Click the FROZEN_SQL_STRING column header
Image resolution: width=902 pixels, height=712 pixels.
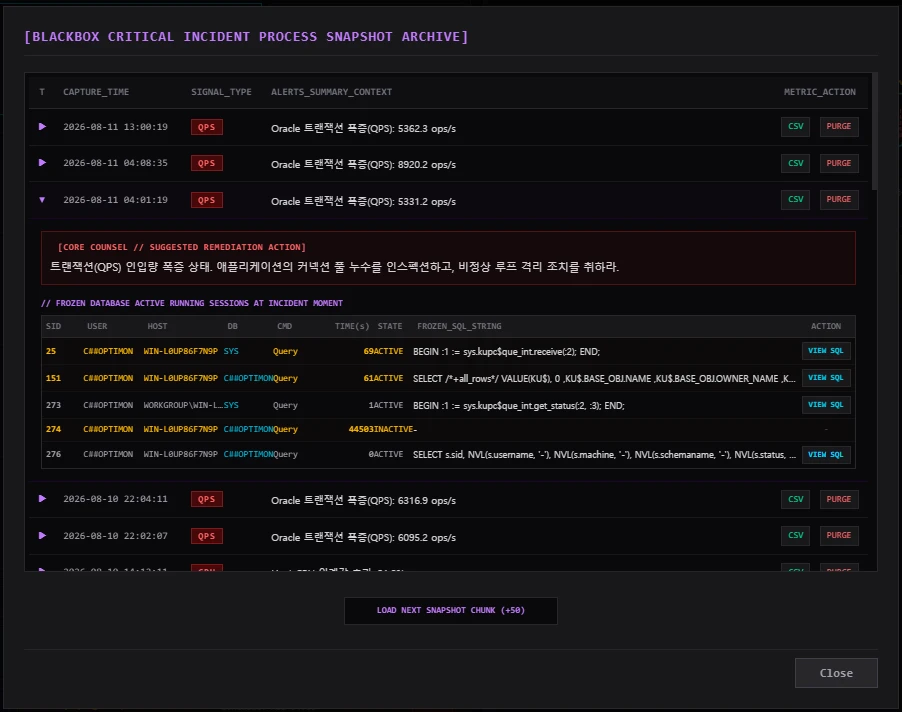click(459, 326)
